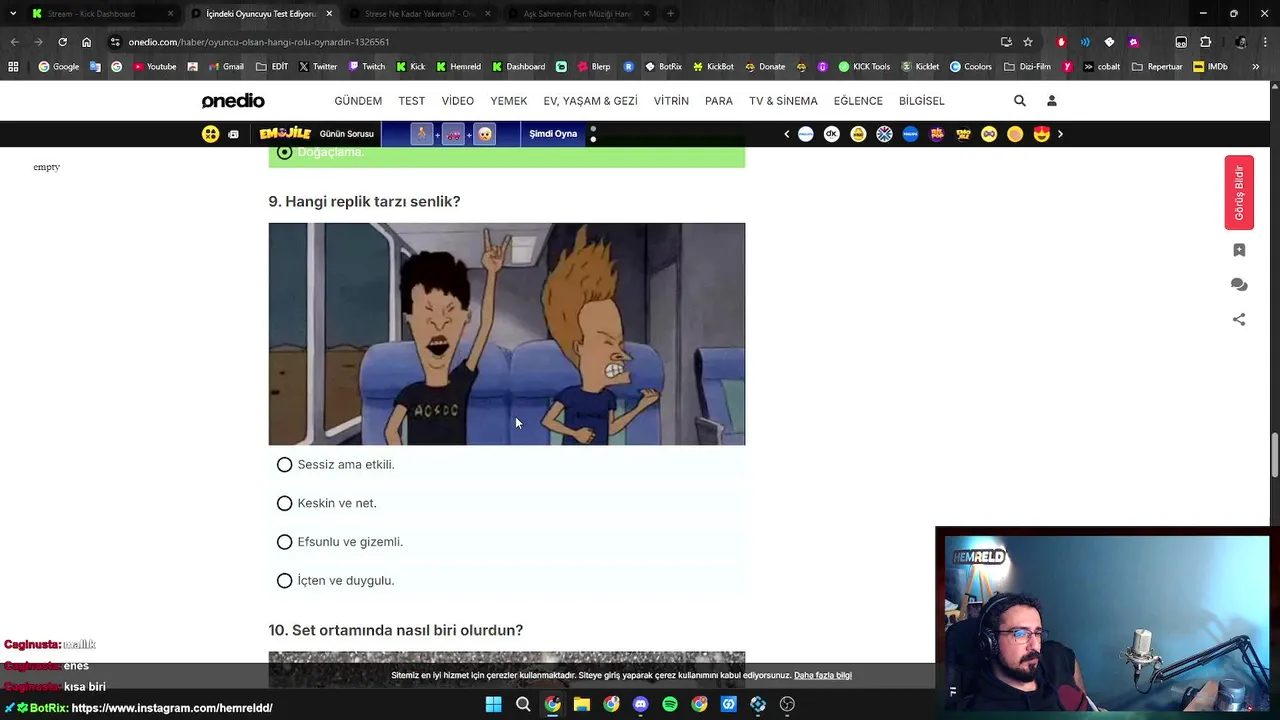The height and width of the screenshot is (720, 1280).
Task: Click the 'Şimdi Oyna' button
Action: click(553, 134)
